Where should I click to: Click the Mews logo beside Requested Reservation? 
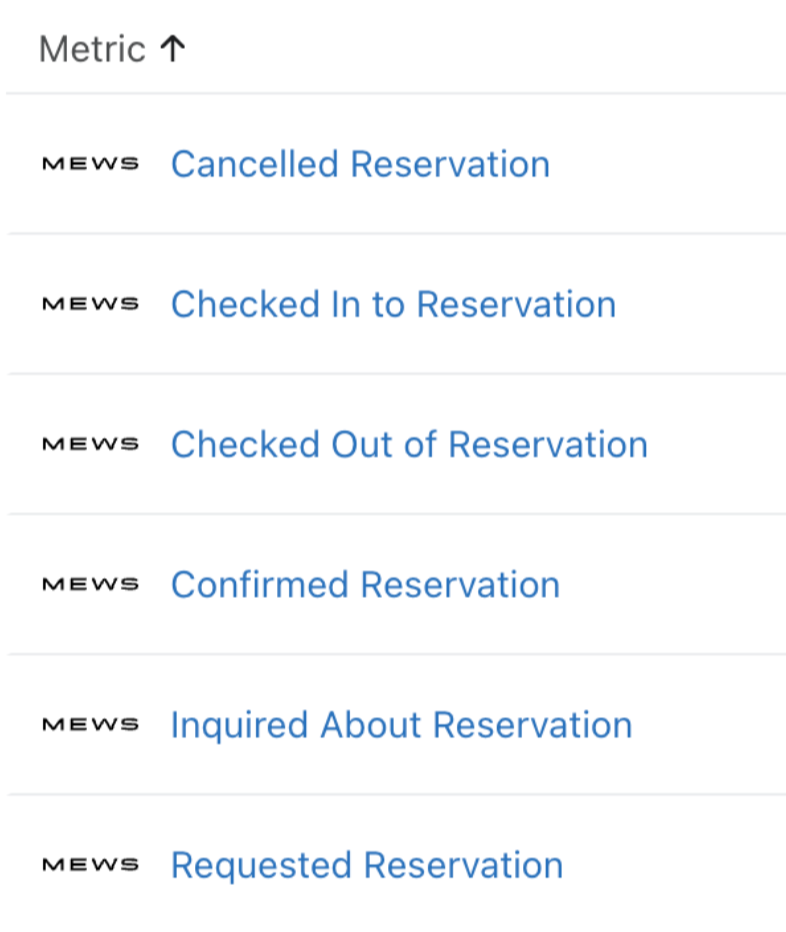click(x=90, y=864)
